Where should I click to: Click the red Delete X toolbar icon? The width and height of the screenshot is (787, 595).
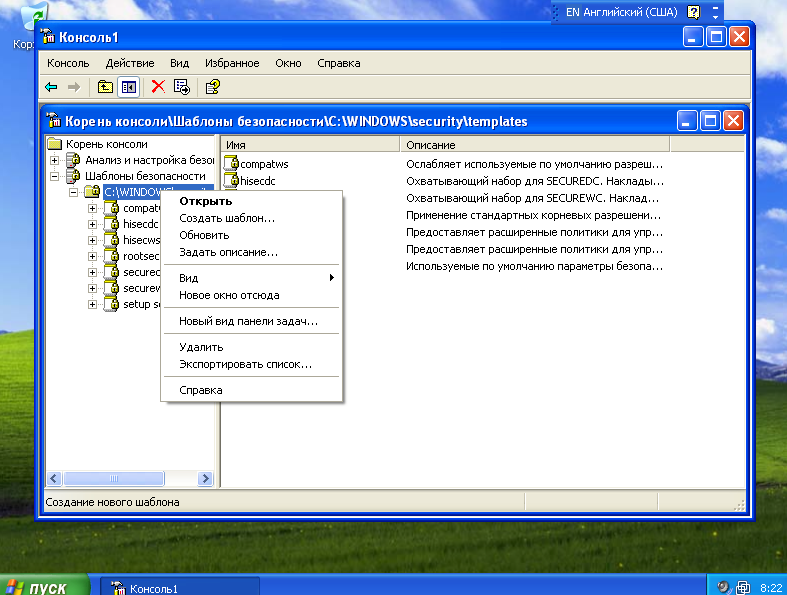[158, 87]
